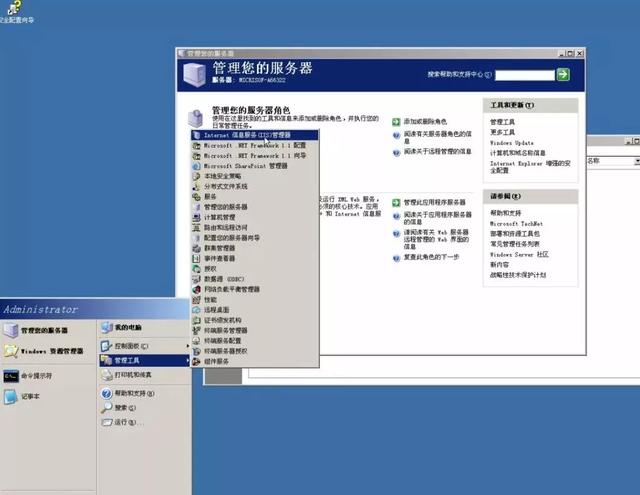Open Microsoft TechNet link

click(516, 224)
